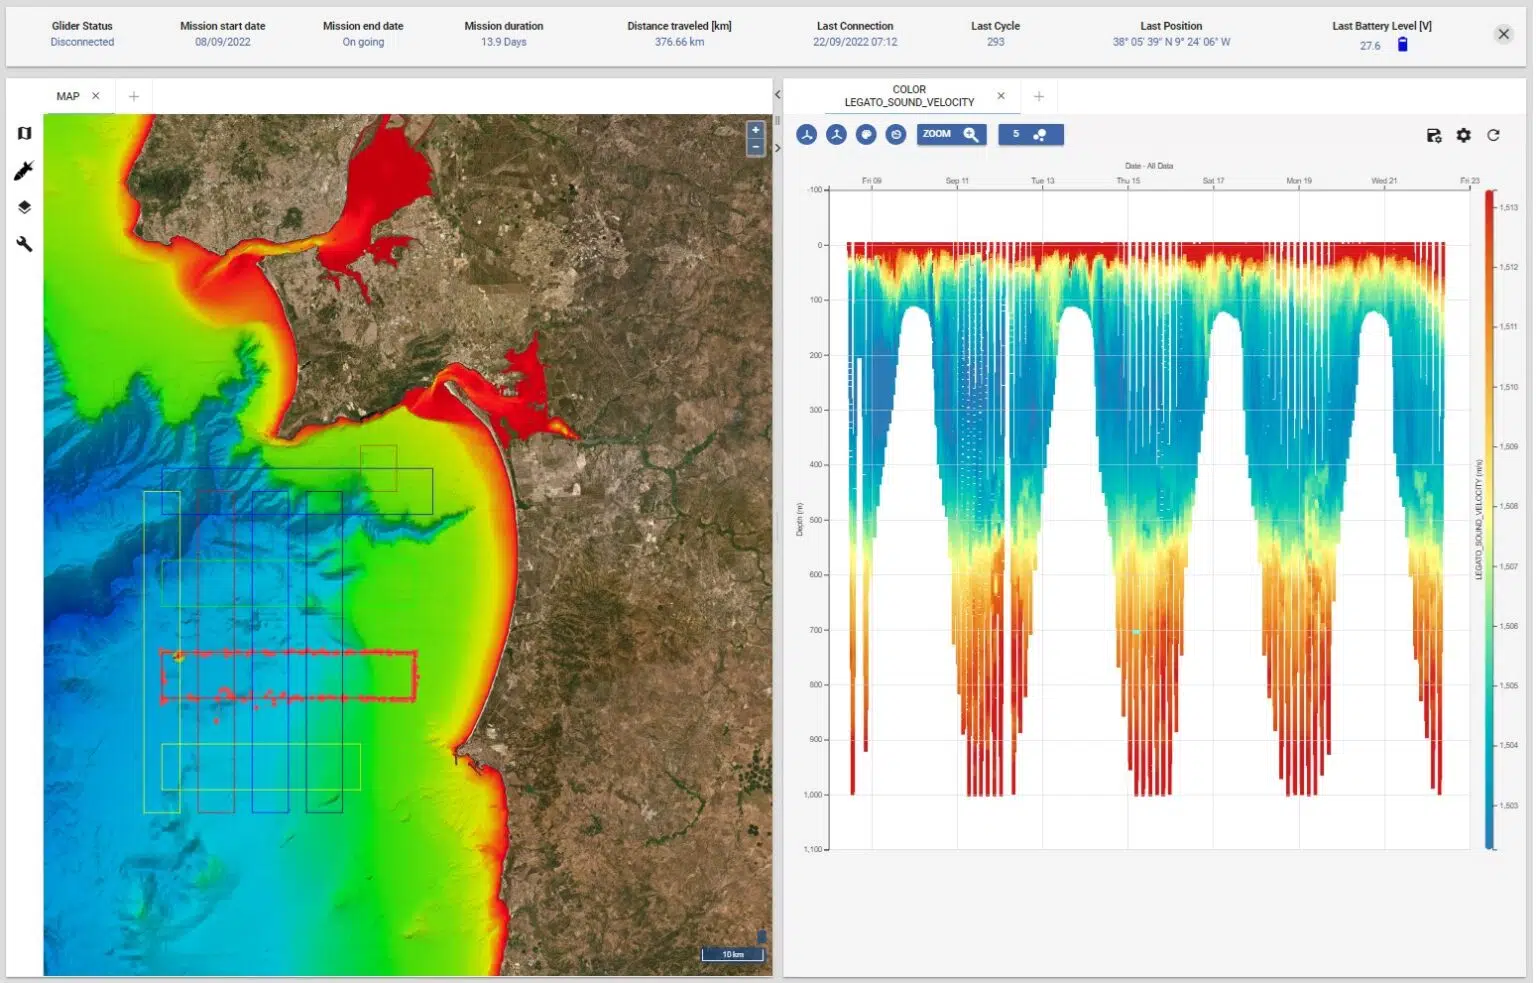Screen dimensions: 1536x983
Task: Click the point size 5 button
Action: point(1030,135)
